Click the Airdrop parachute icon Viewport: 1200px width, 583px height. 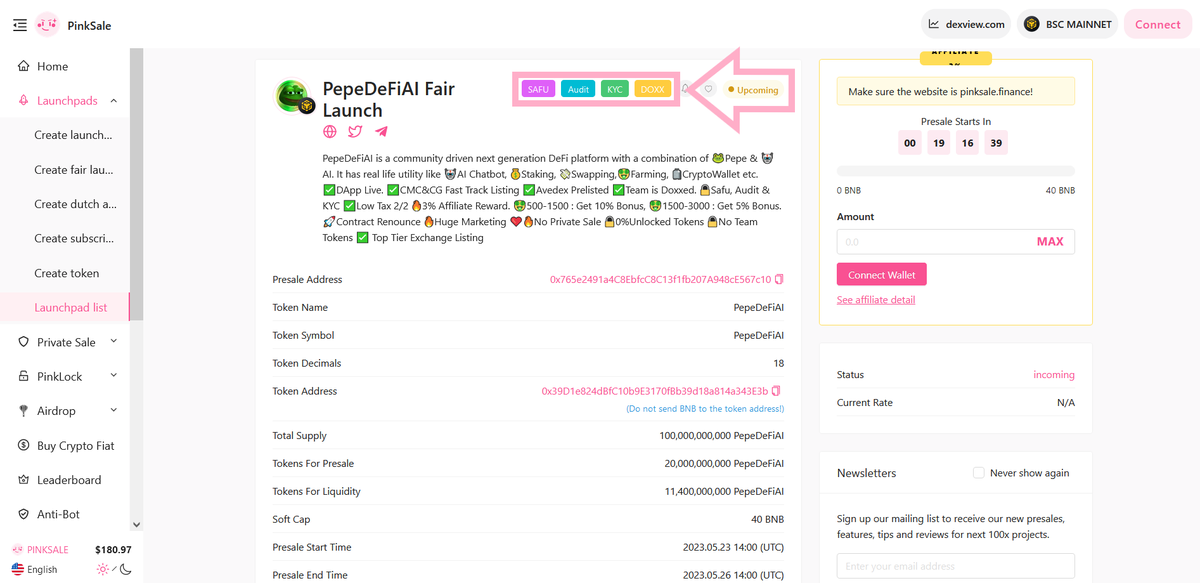[23, 411]
